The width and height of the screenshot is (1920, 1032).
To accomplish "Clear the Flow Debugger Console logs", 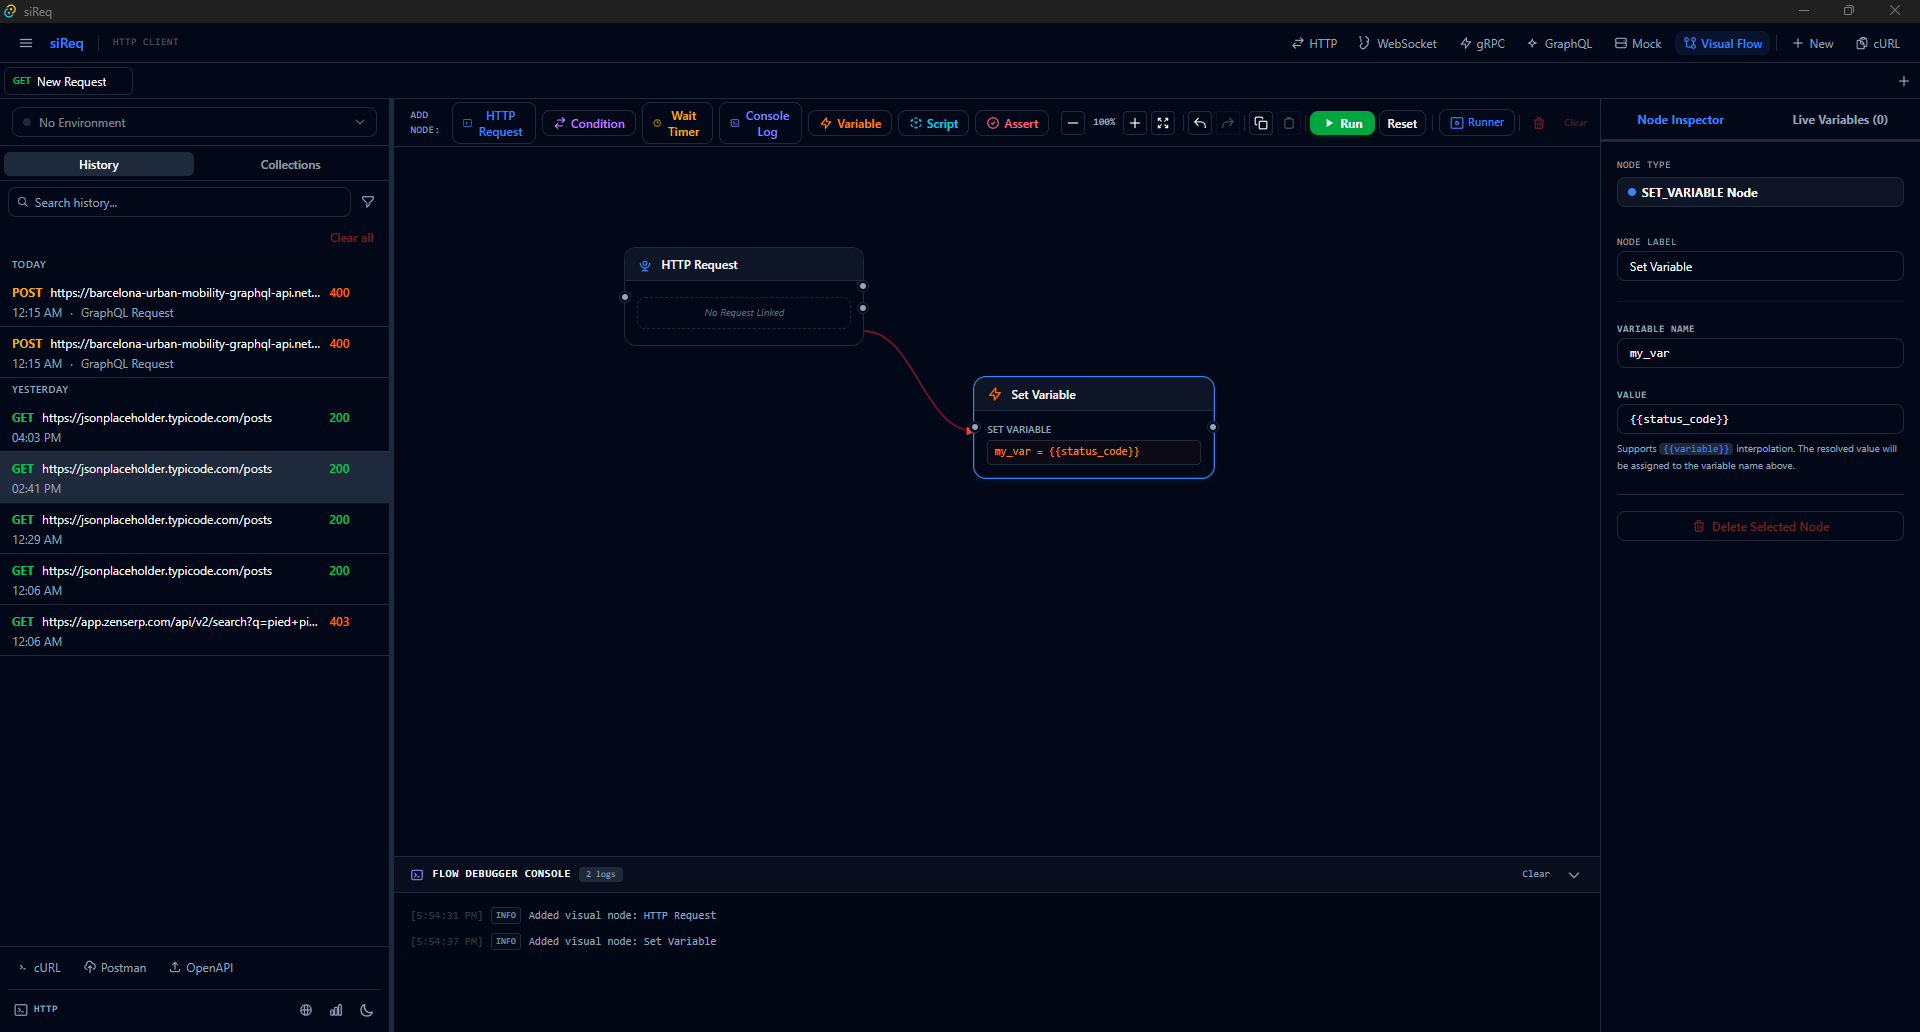I will coord(1535,874).
